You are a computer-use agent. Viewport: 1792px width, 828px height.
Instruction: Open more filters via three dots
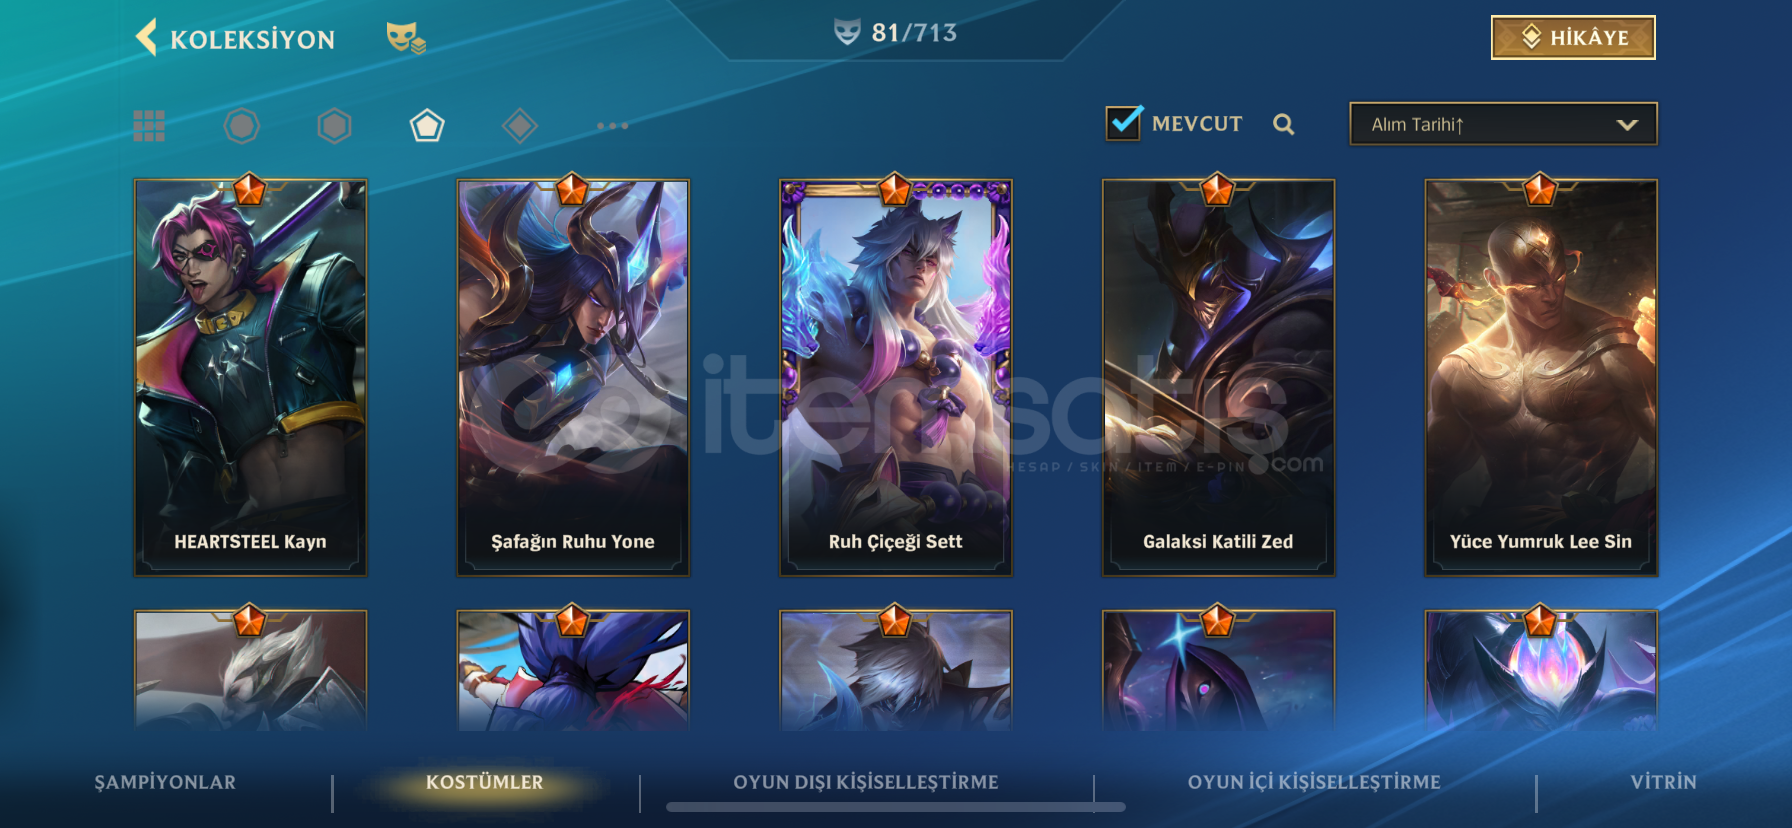612,126
